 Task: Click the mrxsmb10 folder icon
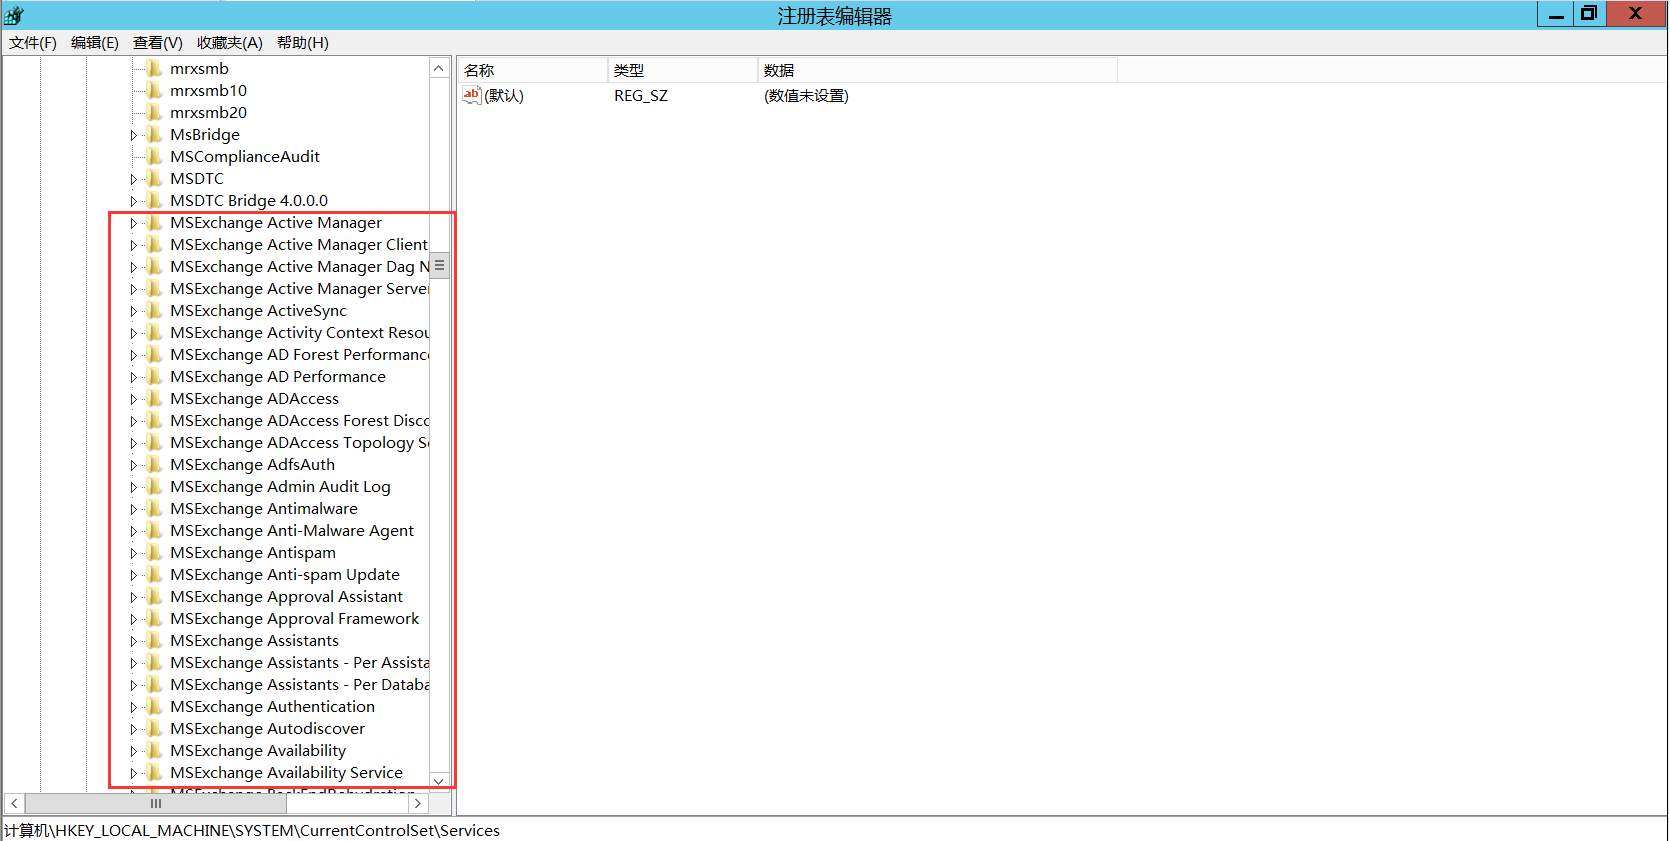pos(154,90)
